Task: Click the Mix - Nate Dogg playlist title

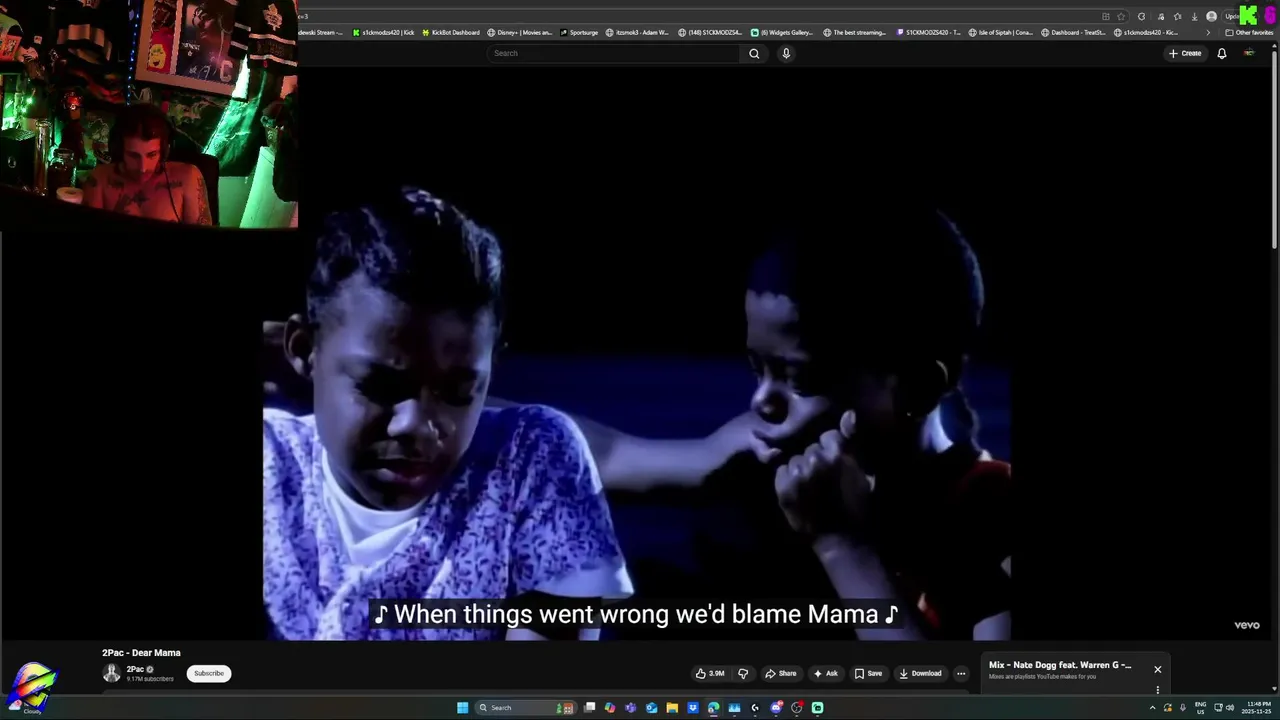Action: coord(1060,665)
